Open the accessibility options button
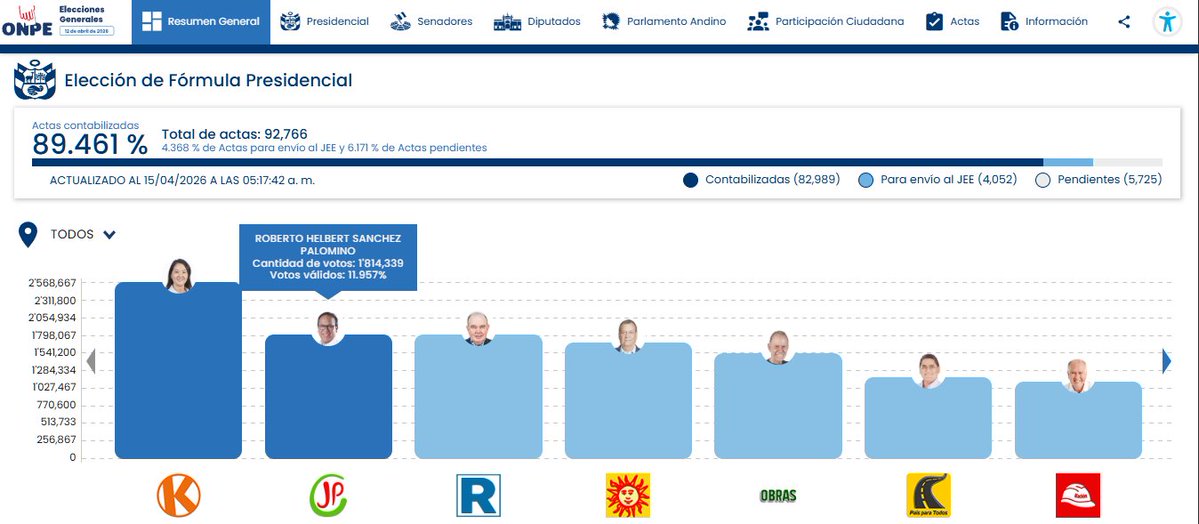The height and width of the screenshot is (524, 1199). (x=1167, y=21)
